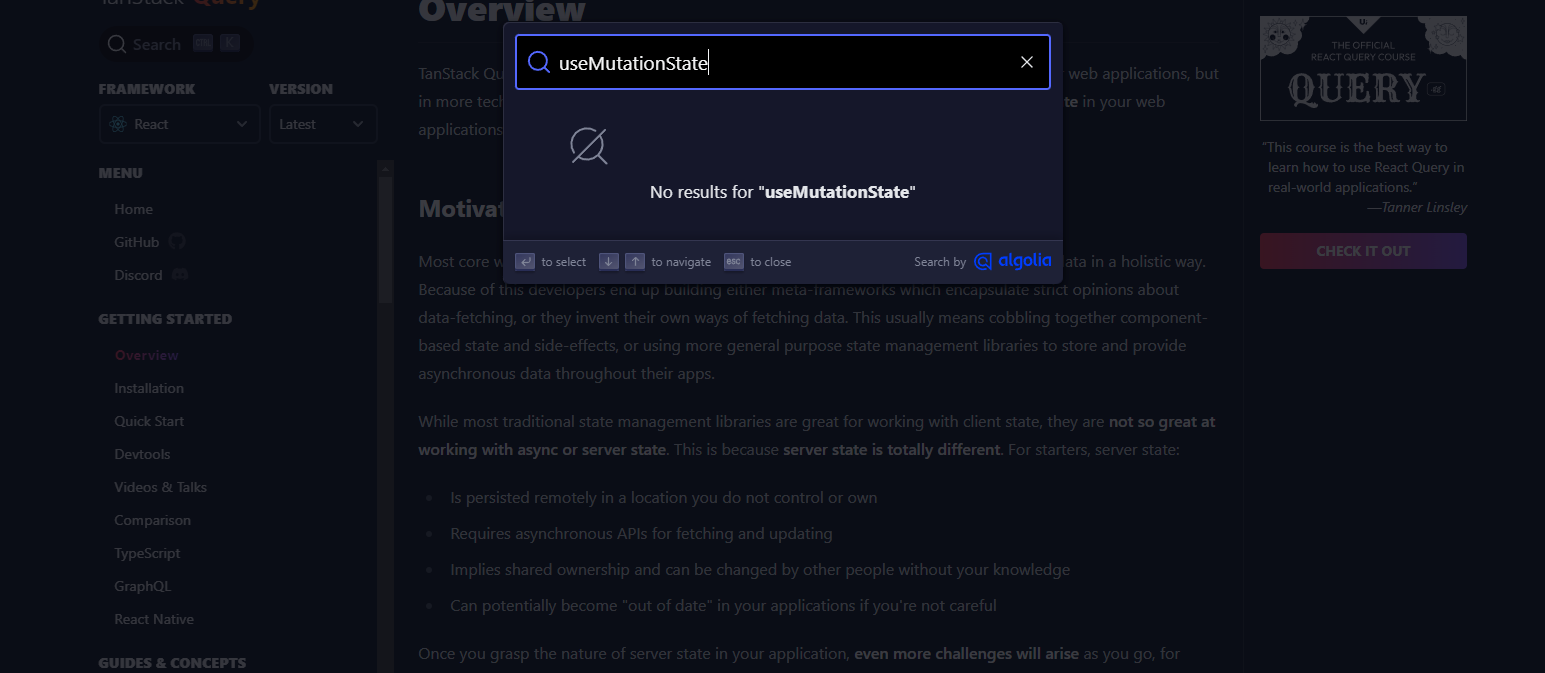This screenshot has width=1545, height=673.
Task: Open the Latest version dropdown
Action: pos(323,124)
